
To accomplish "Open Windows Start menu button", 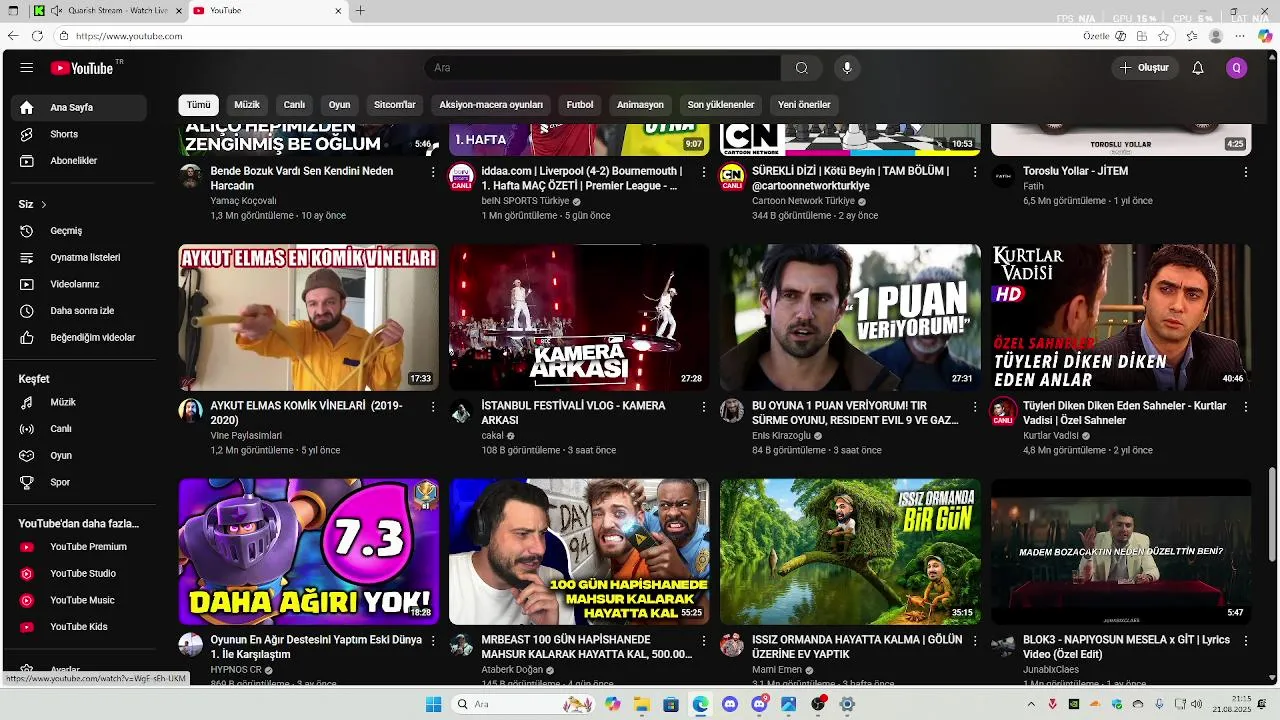I will point(433,704).
